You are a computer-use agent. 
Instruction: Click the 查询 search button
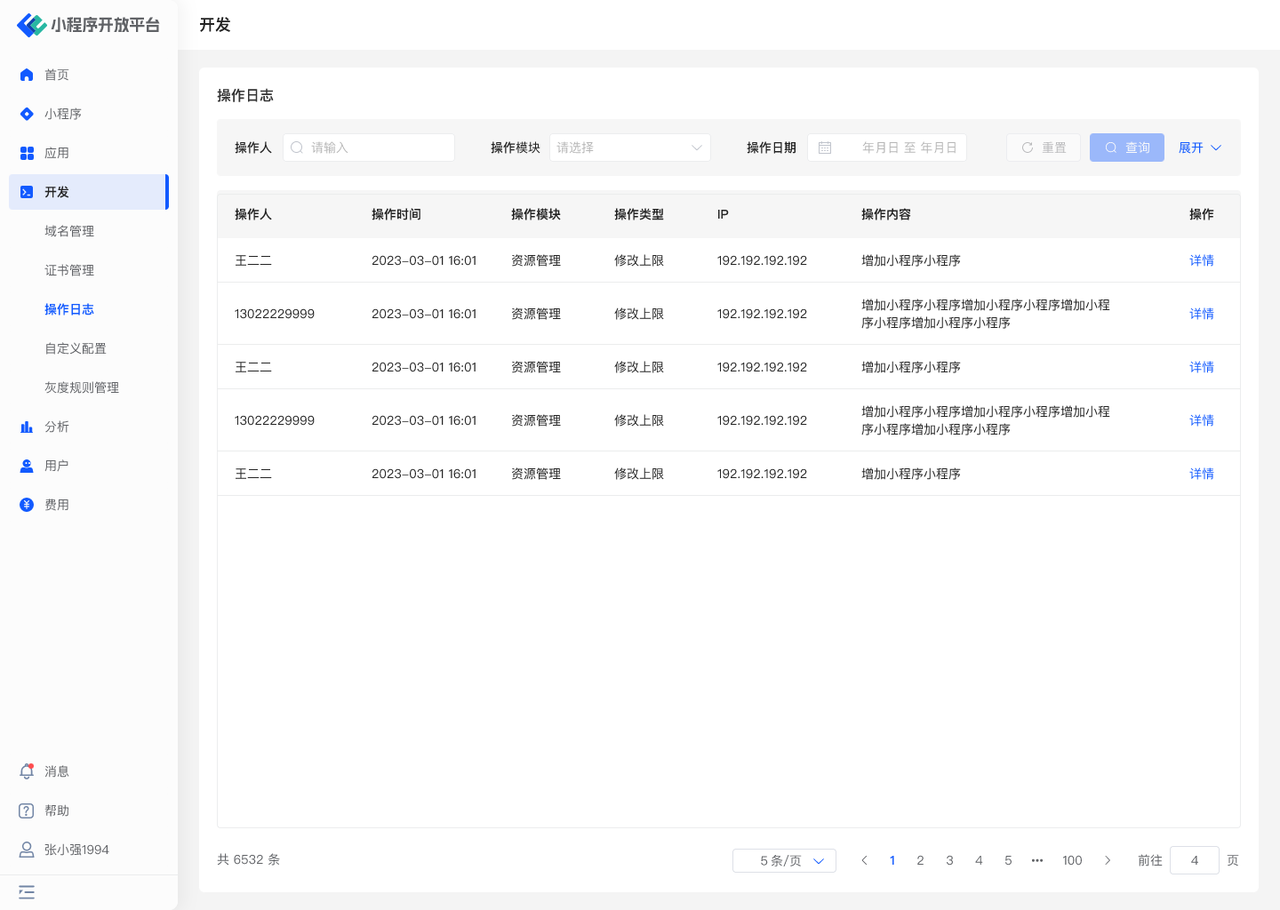pyautogui.click(x=1126, y=148)
